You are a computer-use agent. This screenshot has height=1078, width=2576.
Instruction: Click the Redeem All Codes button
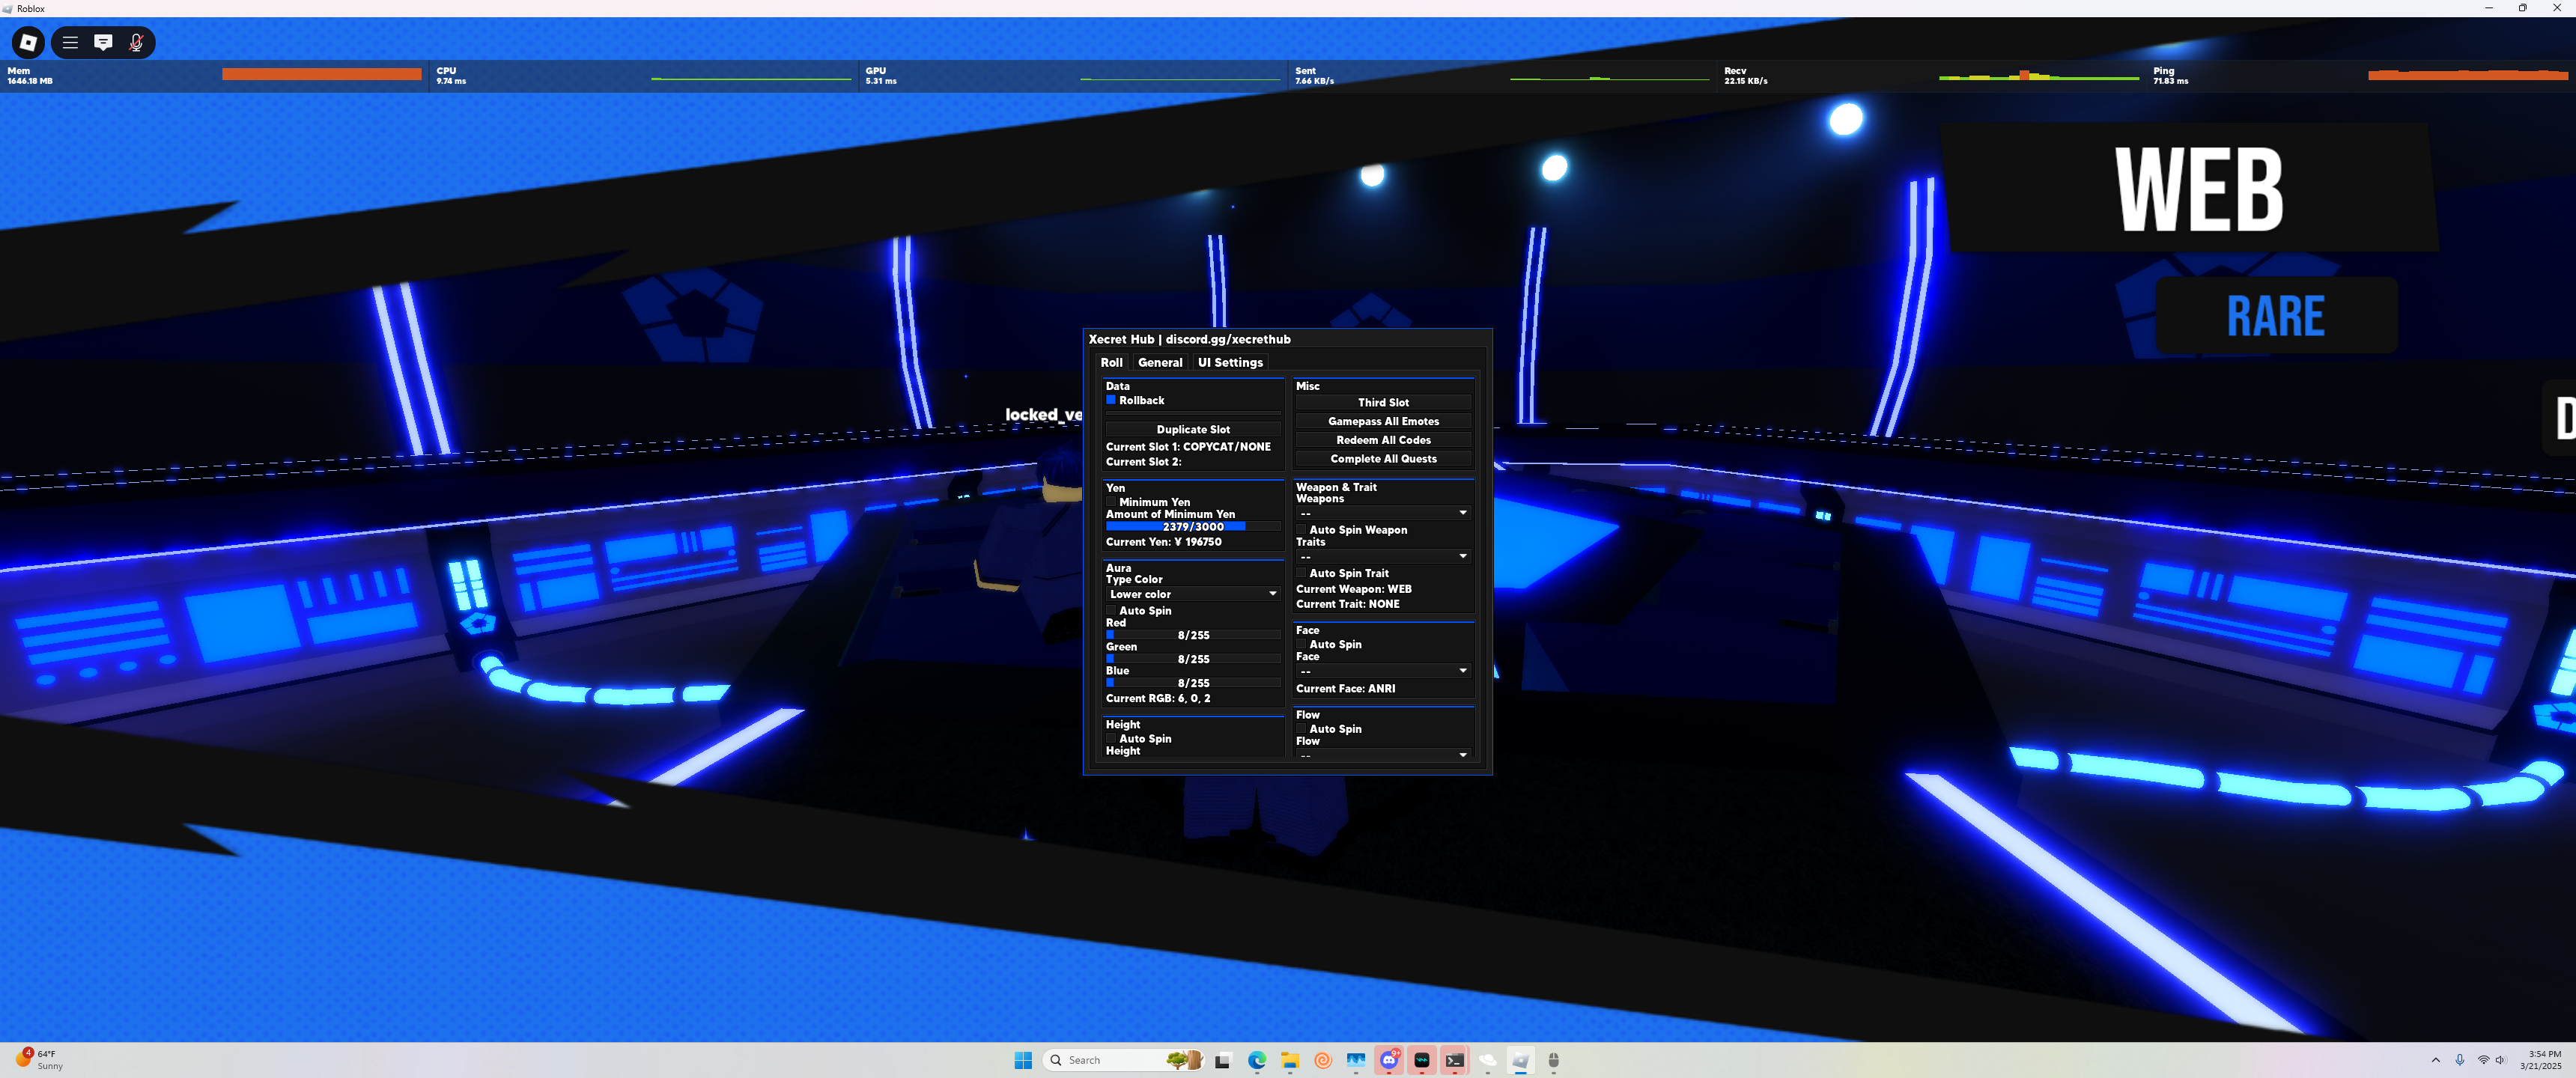click(x=1383, y=440)
